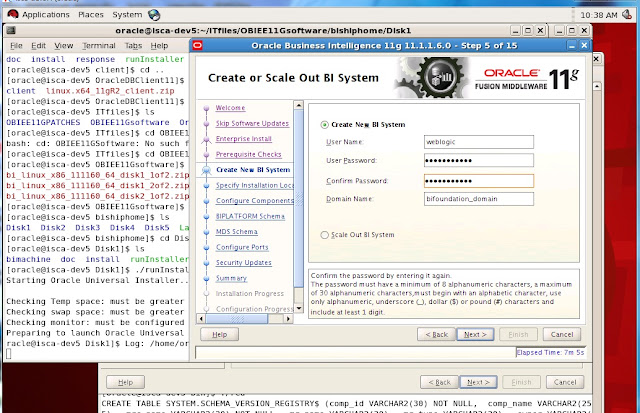Click the step list vertical scrollbar thumb

pyautogui.click(x=299, y=198)
